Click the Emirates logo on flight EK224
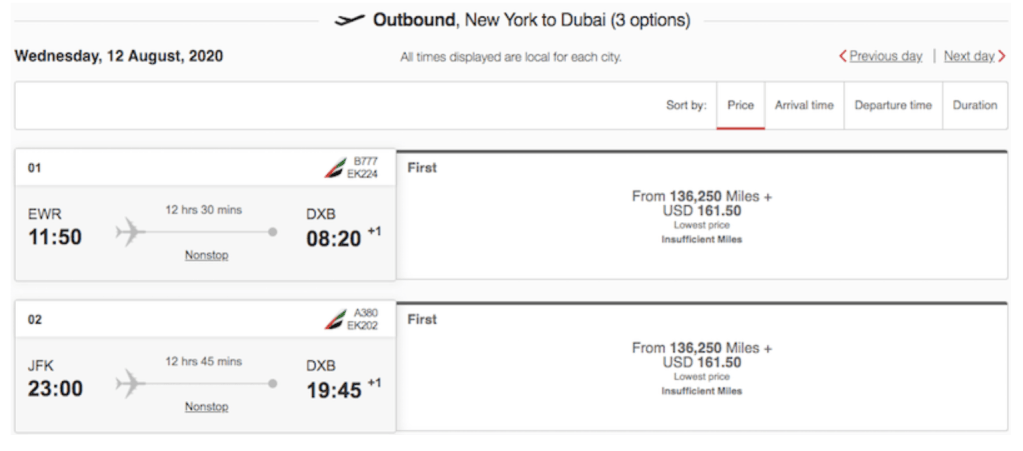Viewport: 1023px width, 451px height. pyautogui.click(x=334, y=168)
